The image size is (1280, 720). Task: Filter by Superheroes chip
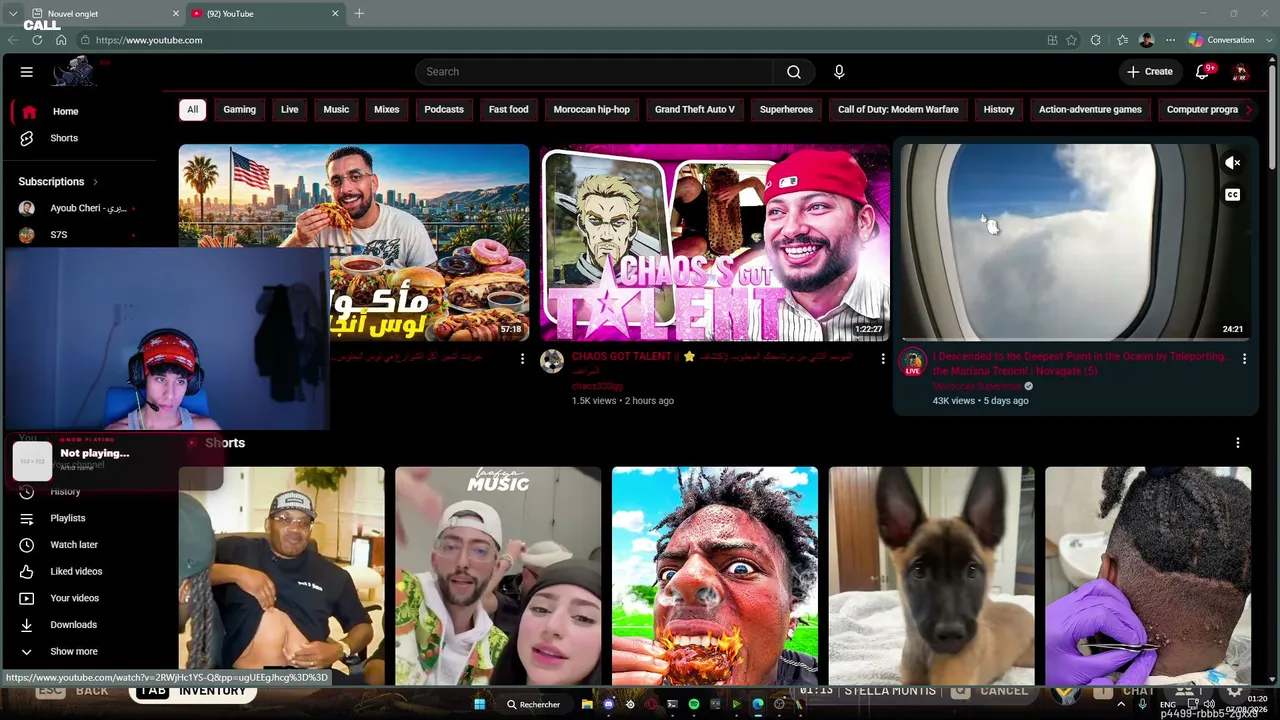pyautogui.click(x=786, y=110)
